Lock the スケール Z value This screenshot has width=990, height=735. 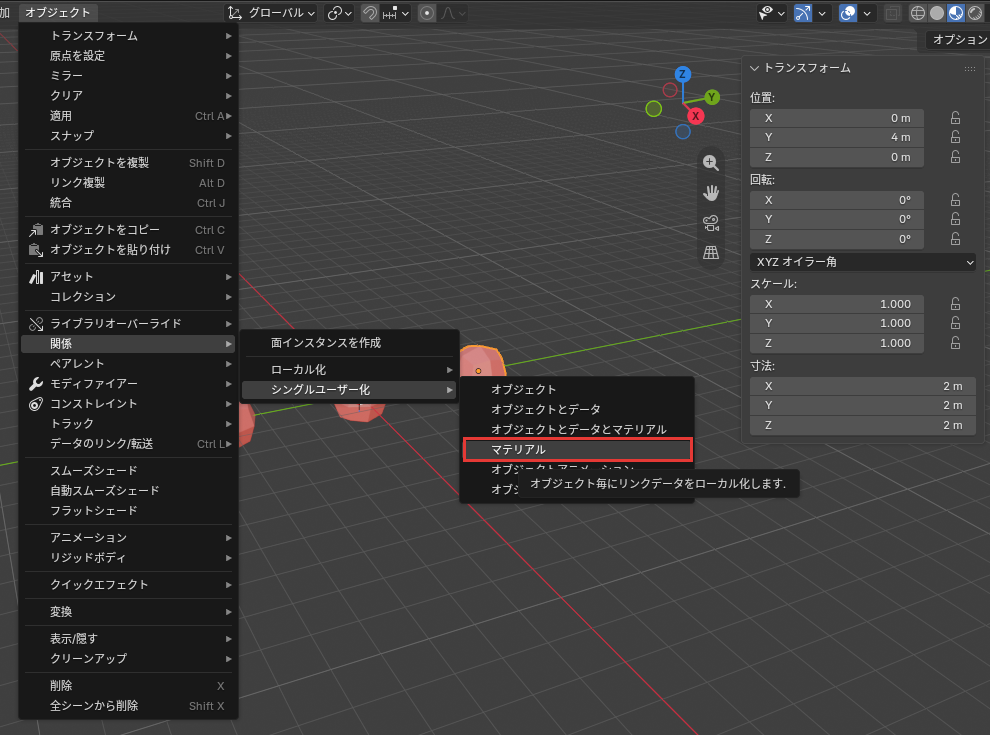point(955,343)
